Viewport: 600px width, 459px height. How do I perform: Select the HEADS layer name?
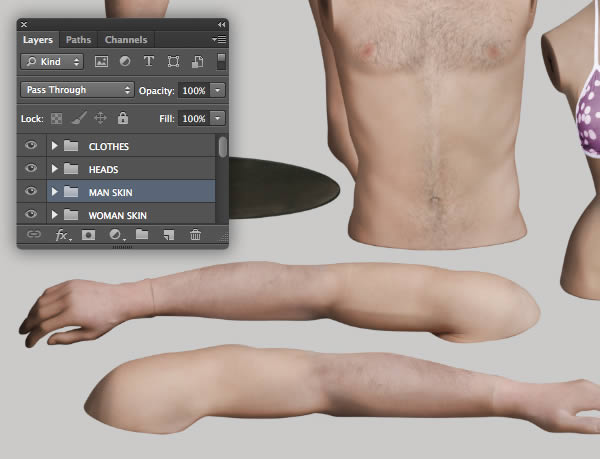tap(103, 169)
